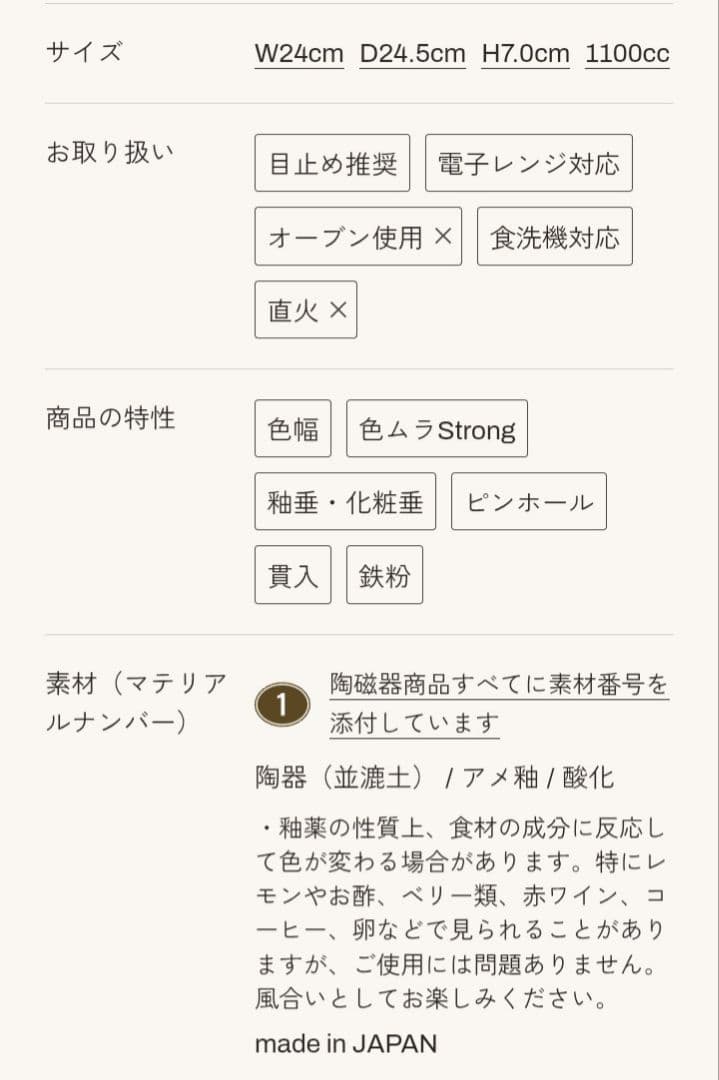Click the 色幅 characteristic tag
Image resolution: width=719 pixels, height=1080 pixels.
[x=292, y=428]
